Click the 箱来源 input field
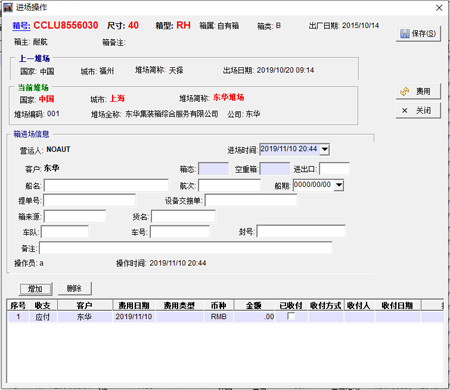 [x=75, y=216]
